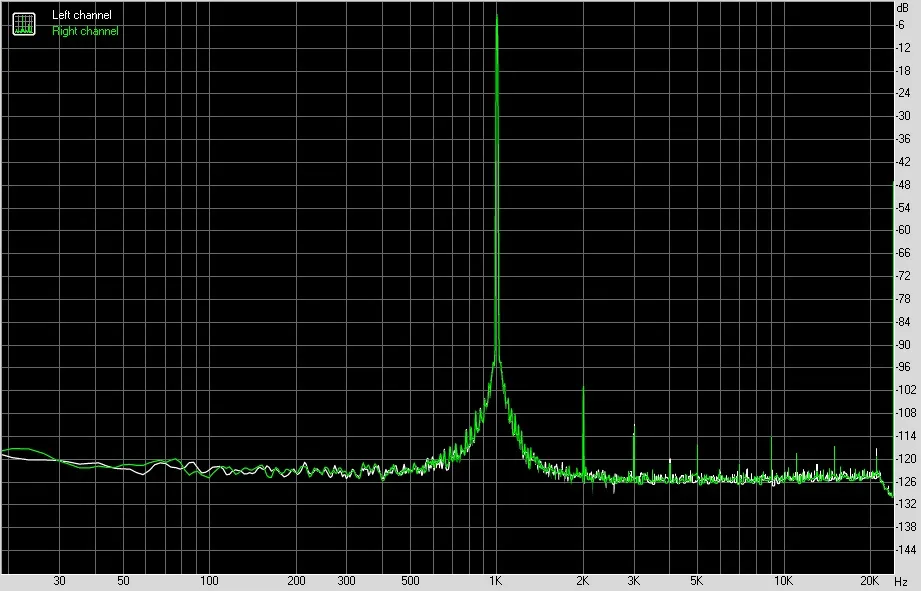Click the Hz unit label
The height and width of the screenshot is (591, 921).
point(902,582)
